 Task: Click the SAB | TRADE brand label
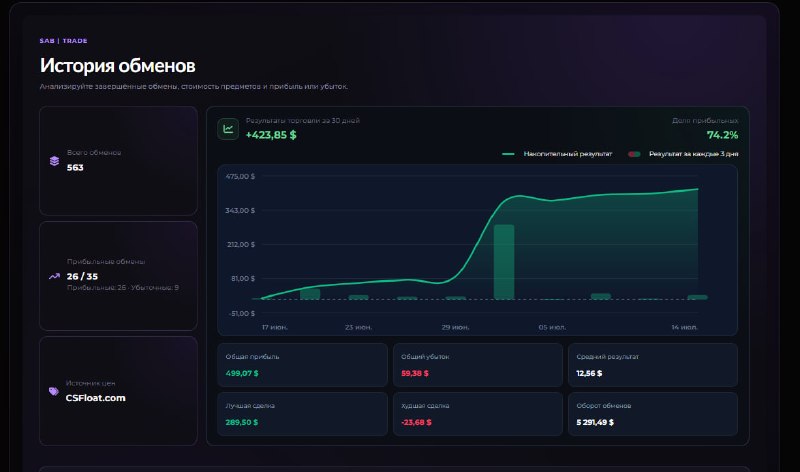click(x=63, y=41)
